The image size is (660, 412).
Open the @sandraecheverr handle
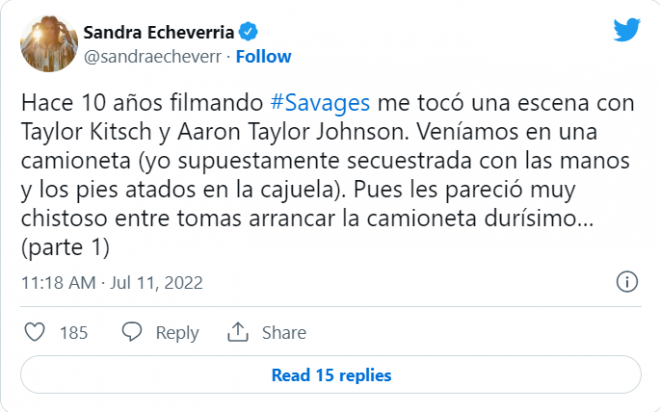(x=154, y=57)
